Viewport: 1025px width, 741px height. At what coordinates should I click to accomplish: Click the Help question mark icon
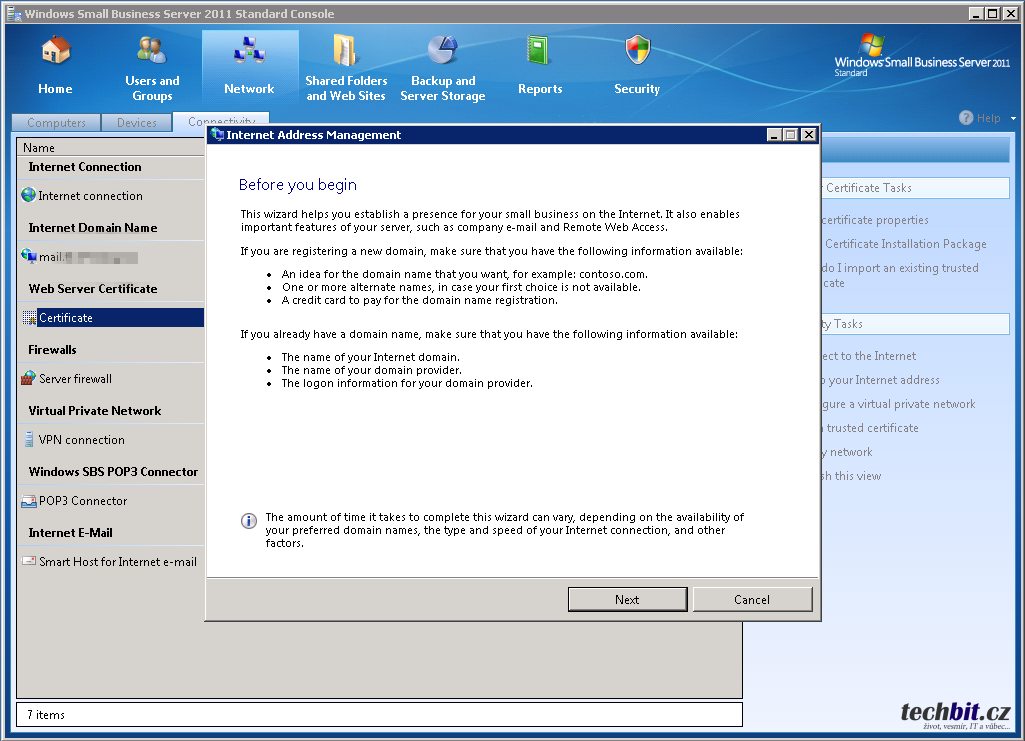coord(966,118)
